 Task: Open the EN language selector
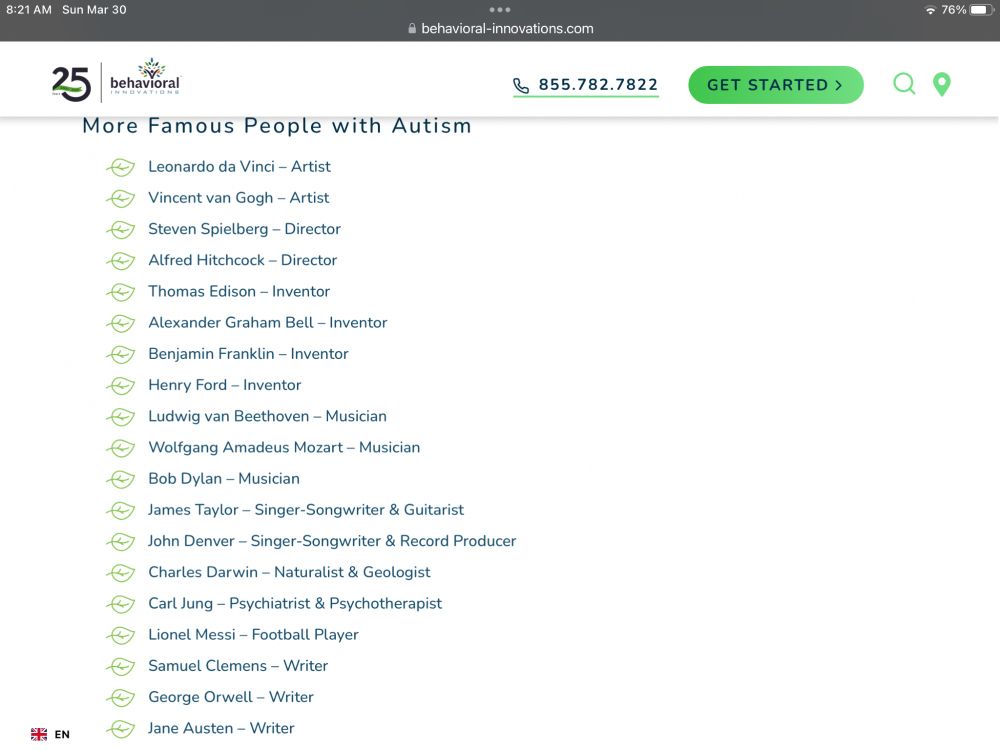point(62,734)
